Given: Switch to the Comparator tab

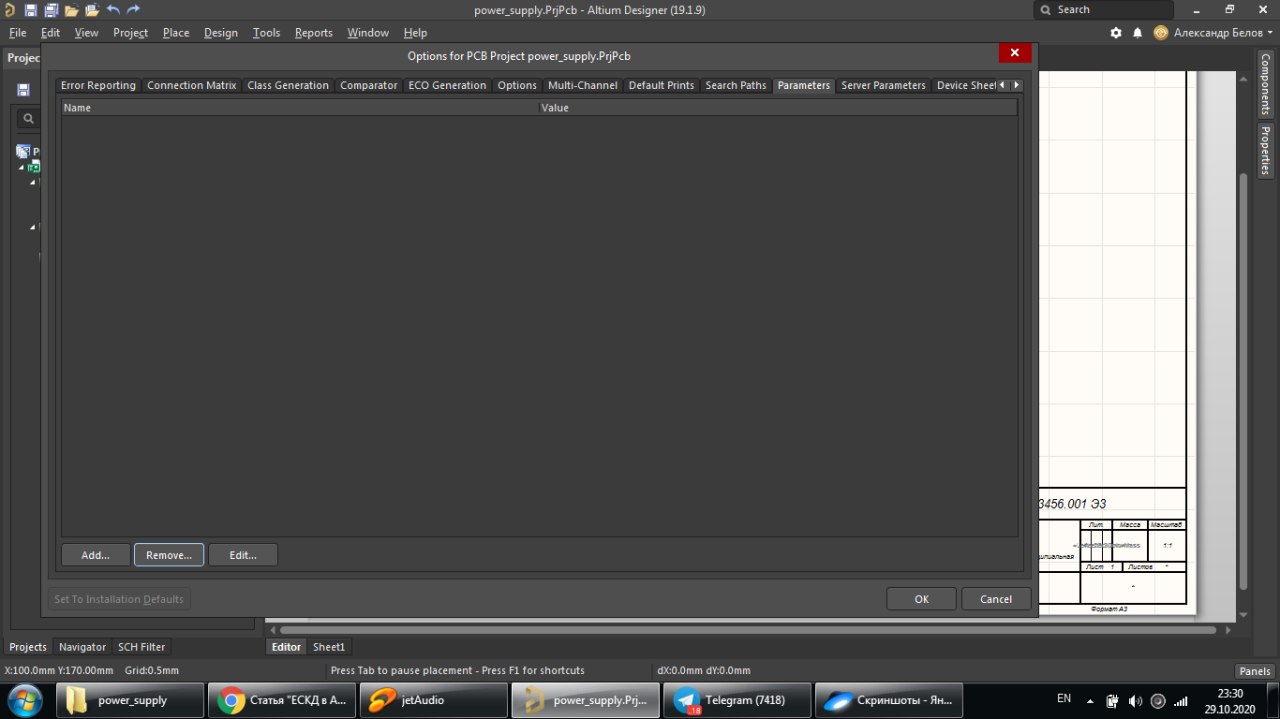Looking at the screenshot, I should (x=369, y=85).
